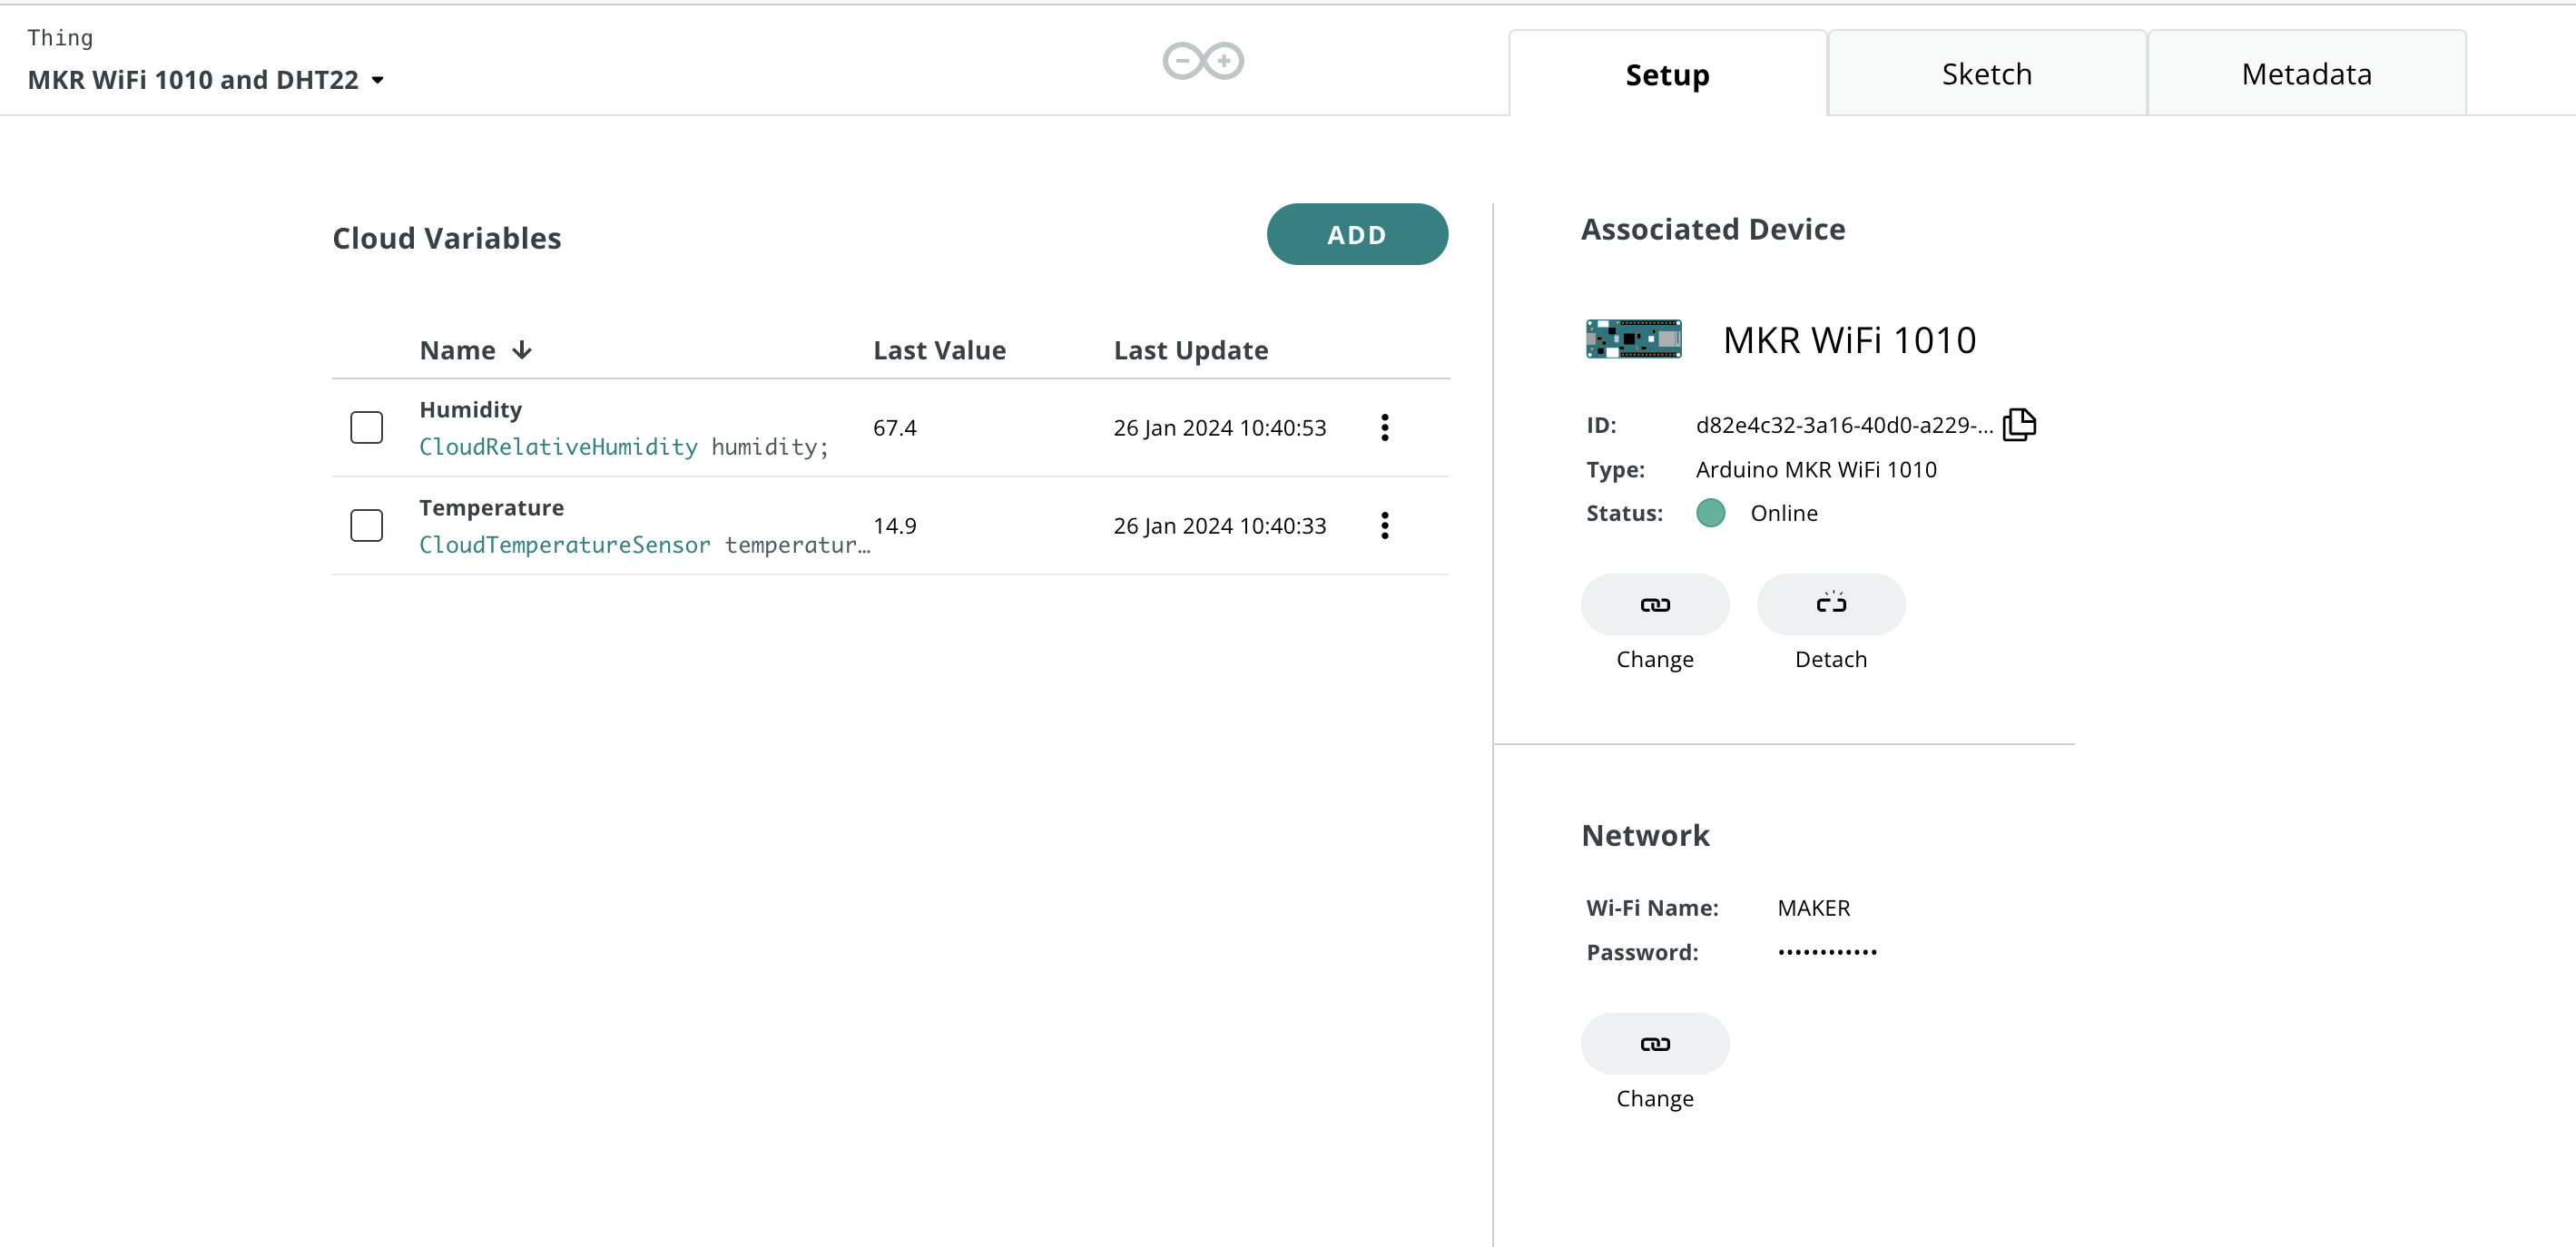Image resolution: width=2576 pixels, height=1247 pixels.
Task: Click the Last Update column header
Action: (1190, 350)
